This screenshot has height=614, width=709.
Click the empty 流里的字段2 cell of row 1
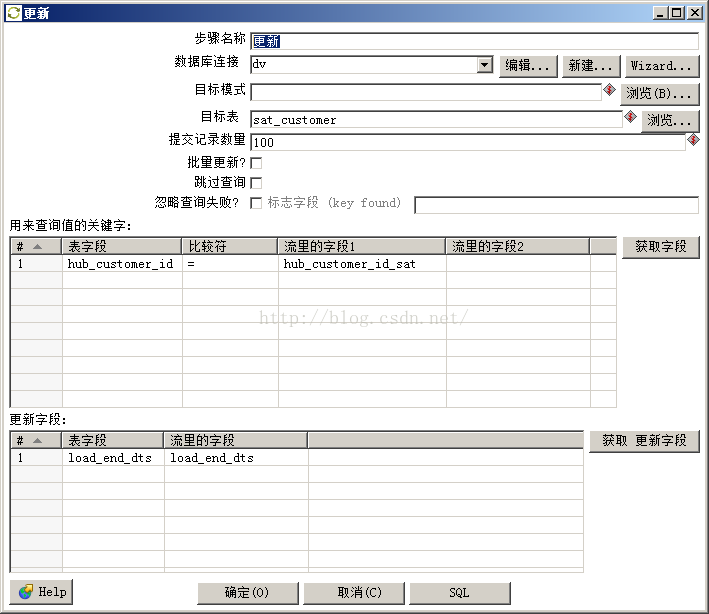518,264
